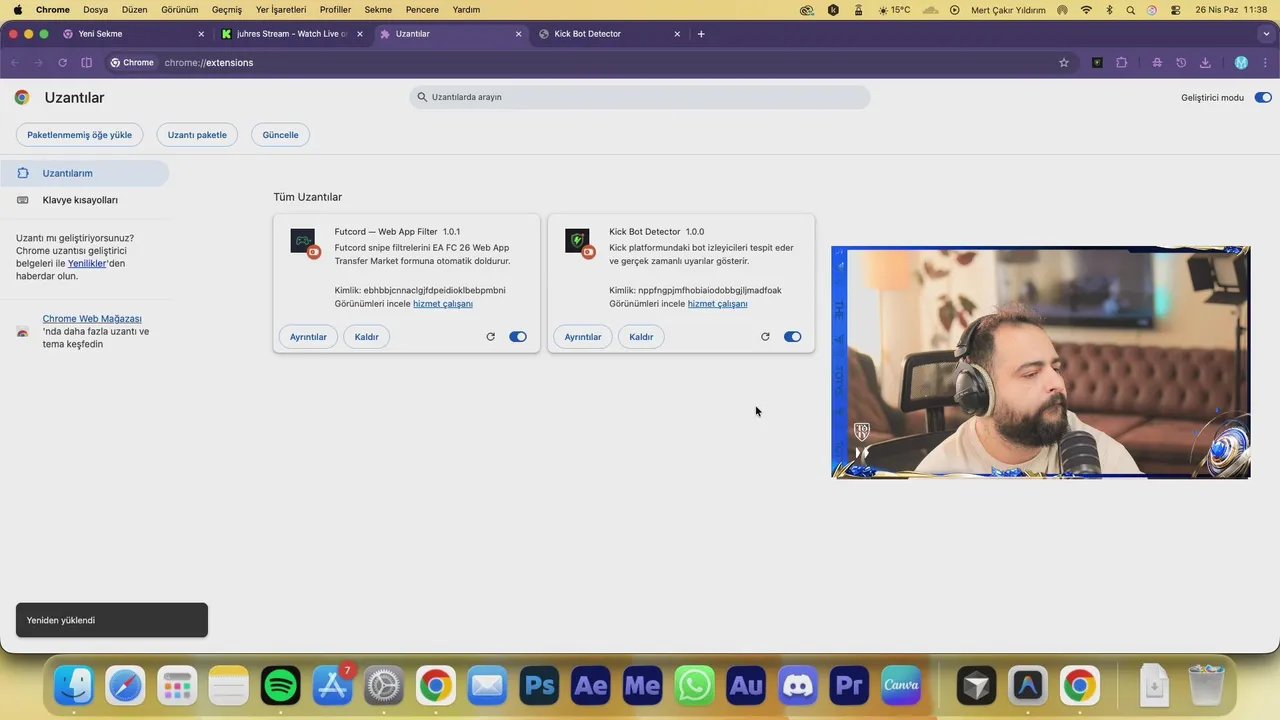The height and width of the screenshot is (720, 1280).
Task: Click the Uzantı paketle button
Action: click(x=197, y=135)
